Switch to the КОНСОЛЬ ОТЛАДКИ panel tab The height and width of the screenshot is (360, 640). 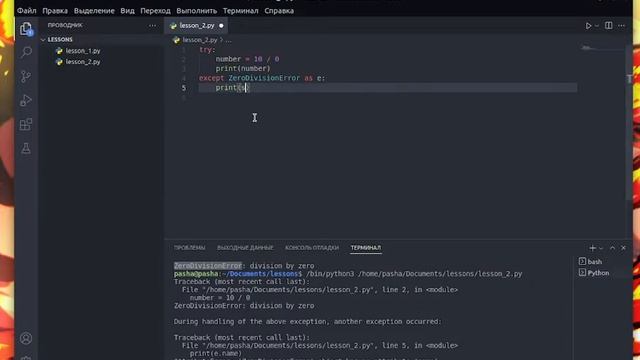(312, 248)
